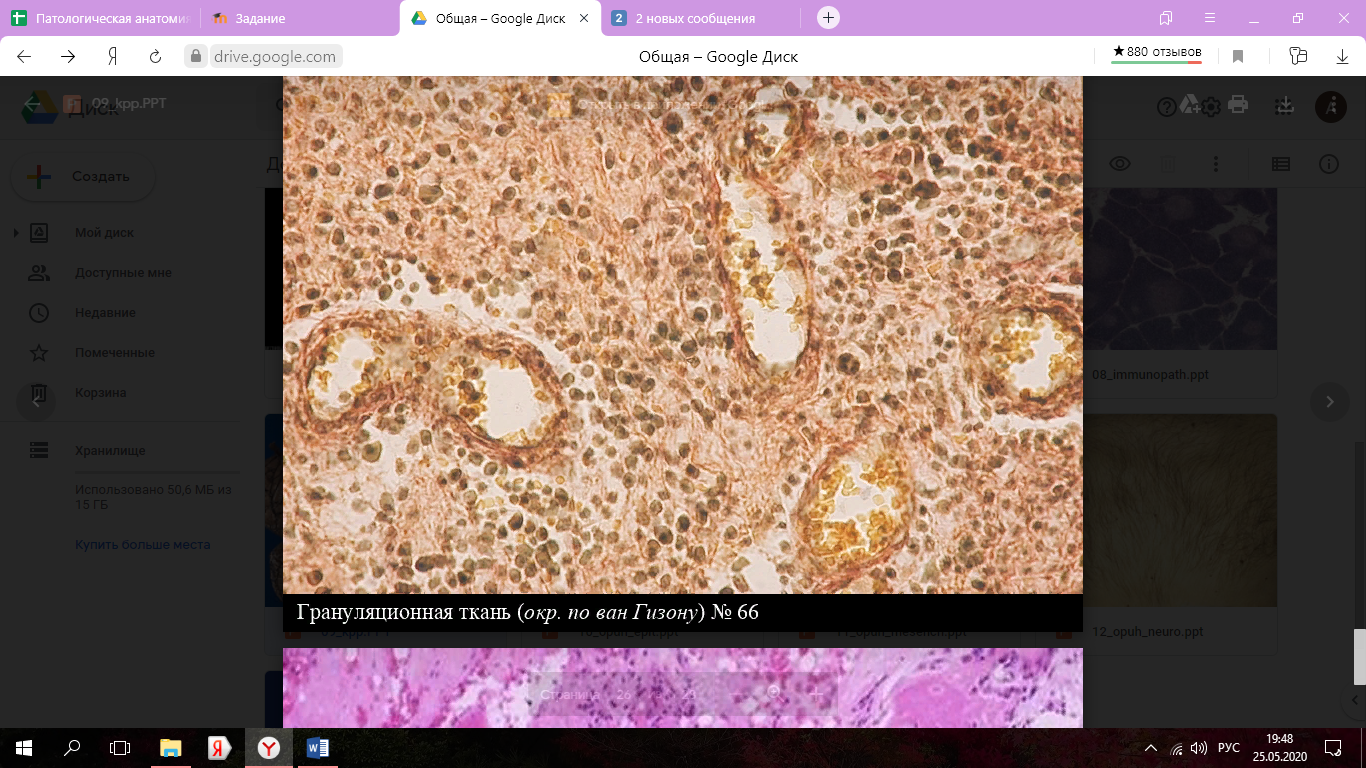The width and height of the screenshot is (1366, 768).
Task: Open Yandex app from taskbar
Action: (220, 747)
